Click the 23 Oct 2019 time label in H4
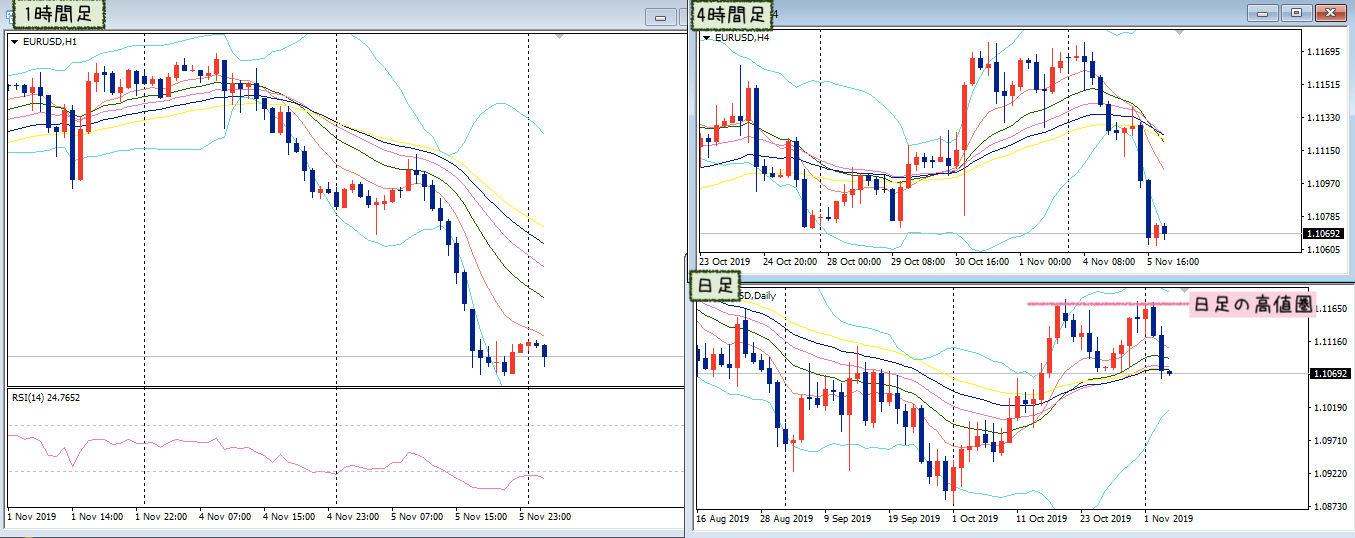The width and height of the screenshot is (1355, 538). (x=725, y=262)
